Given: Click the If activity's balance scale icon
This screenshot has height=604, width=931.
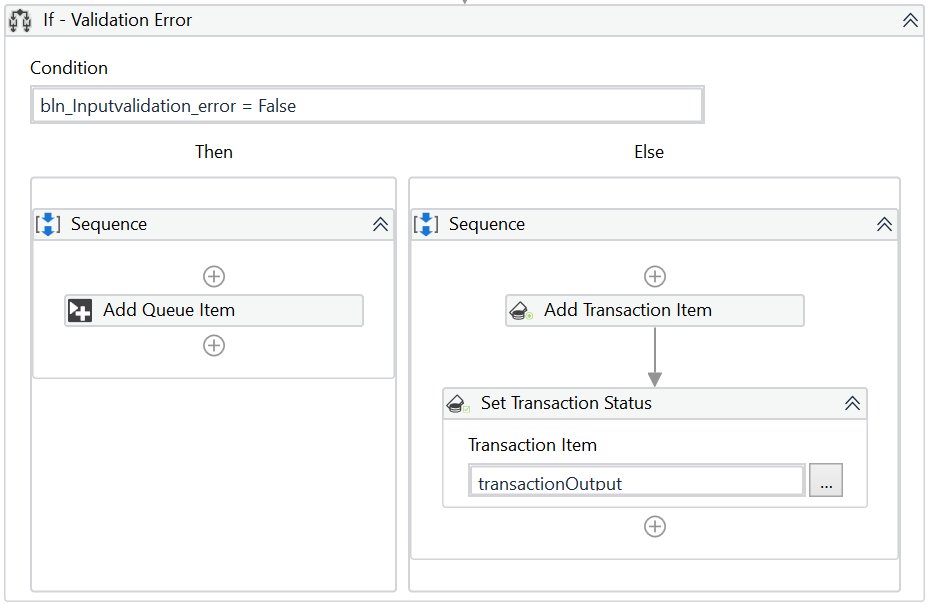Looking at the screenshot, I should [x=19, y=20].
